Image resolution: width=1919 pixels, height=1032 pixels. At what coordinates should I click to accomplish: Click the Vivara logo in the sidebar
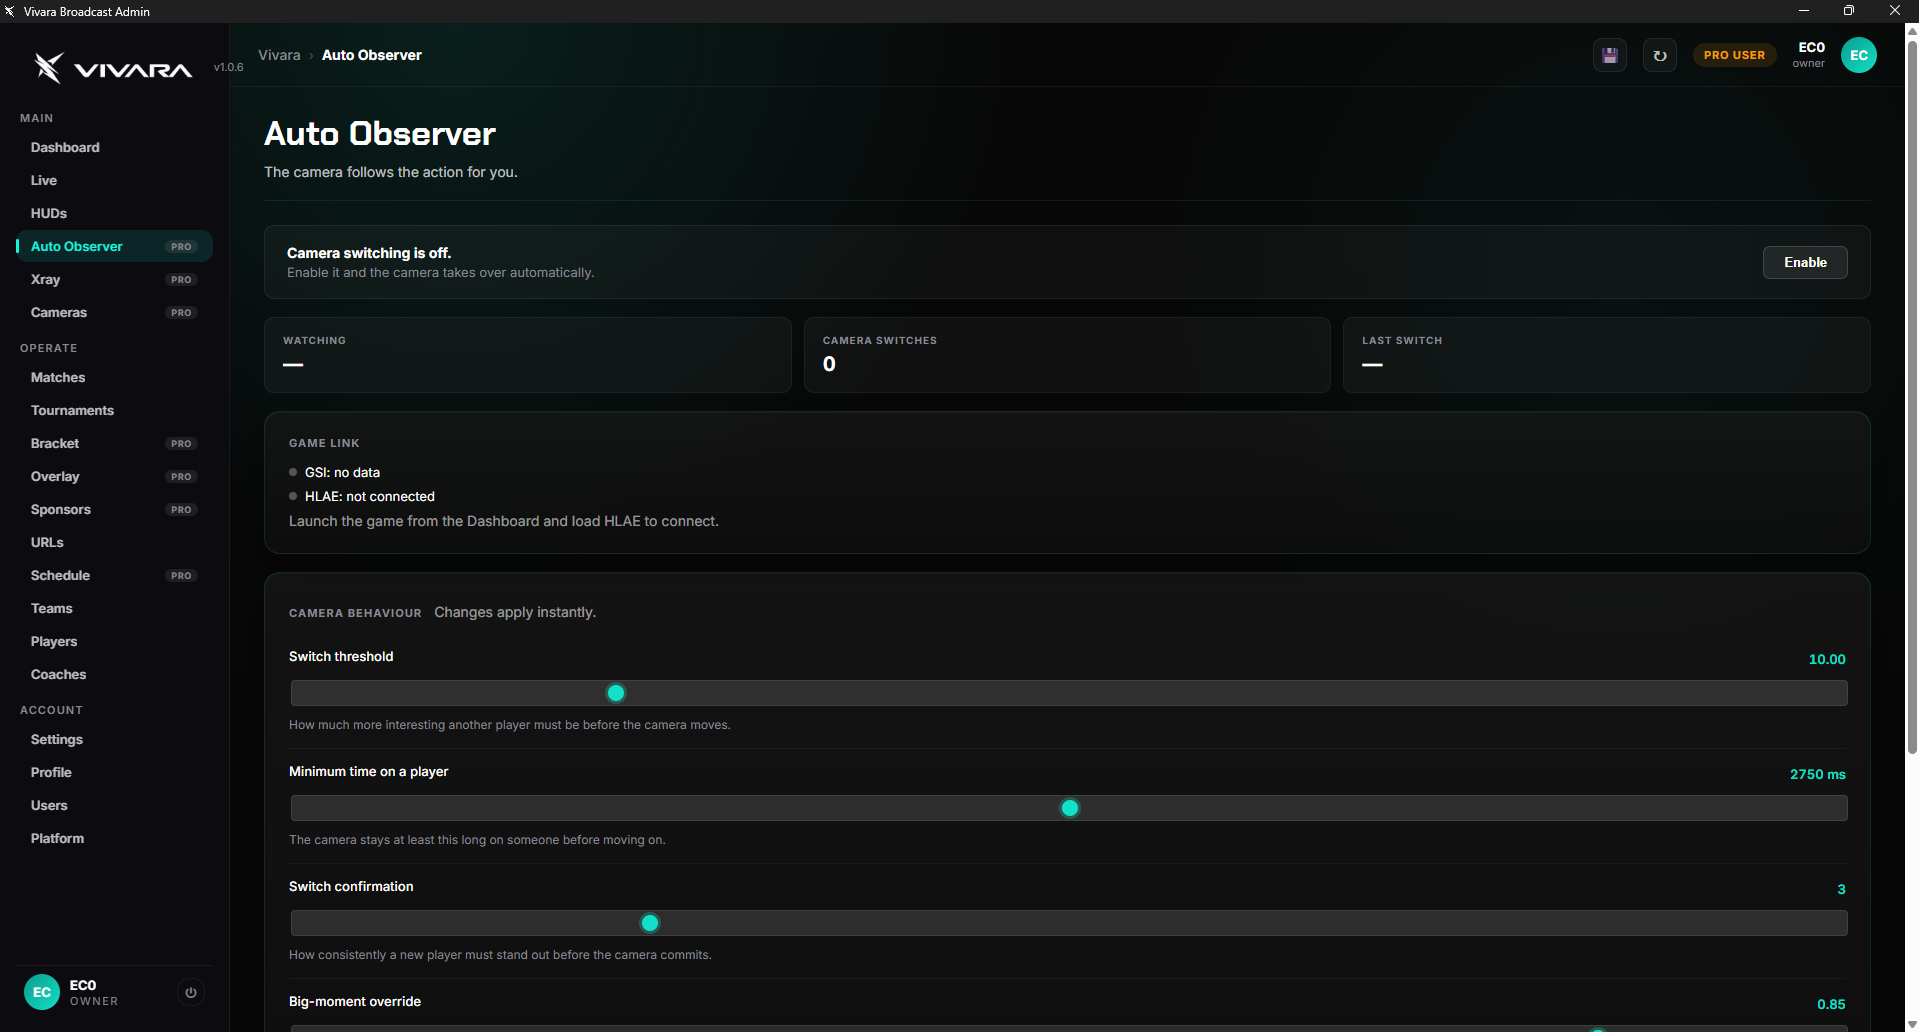click(113, 68)
